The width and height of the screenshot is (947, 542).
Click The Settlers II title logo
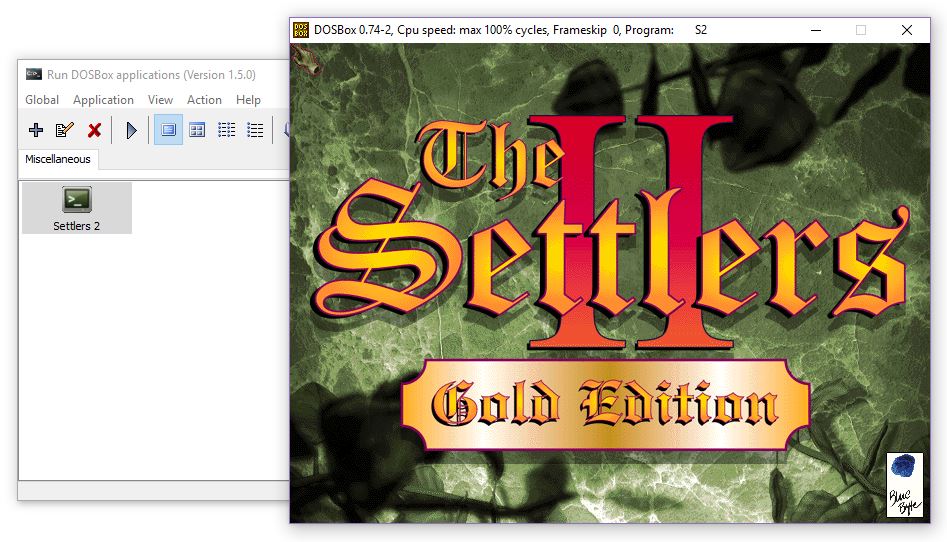pos(610,233)
